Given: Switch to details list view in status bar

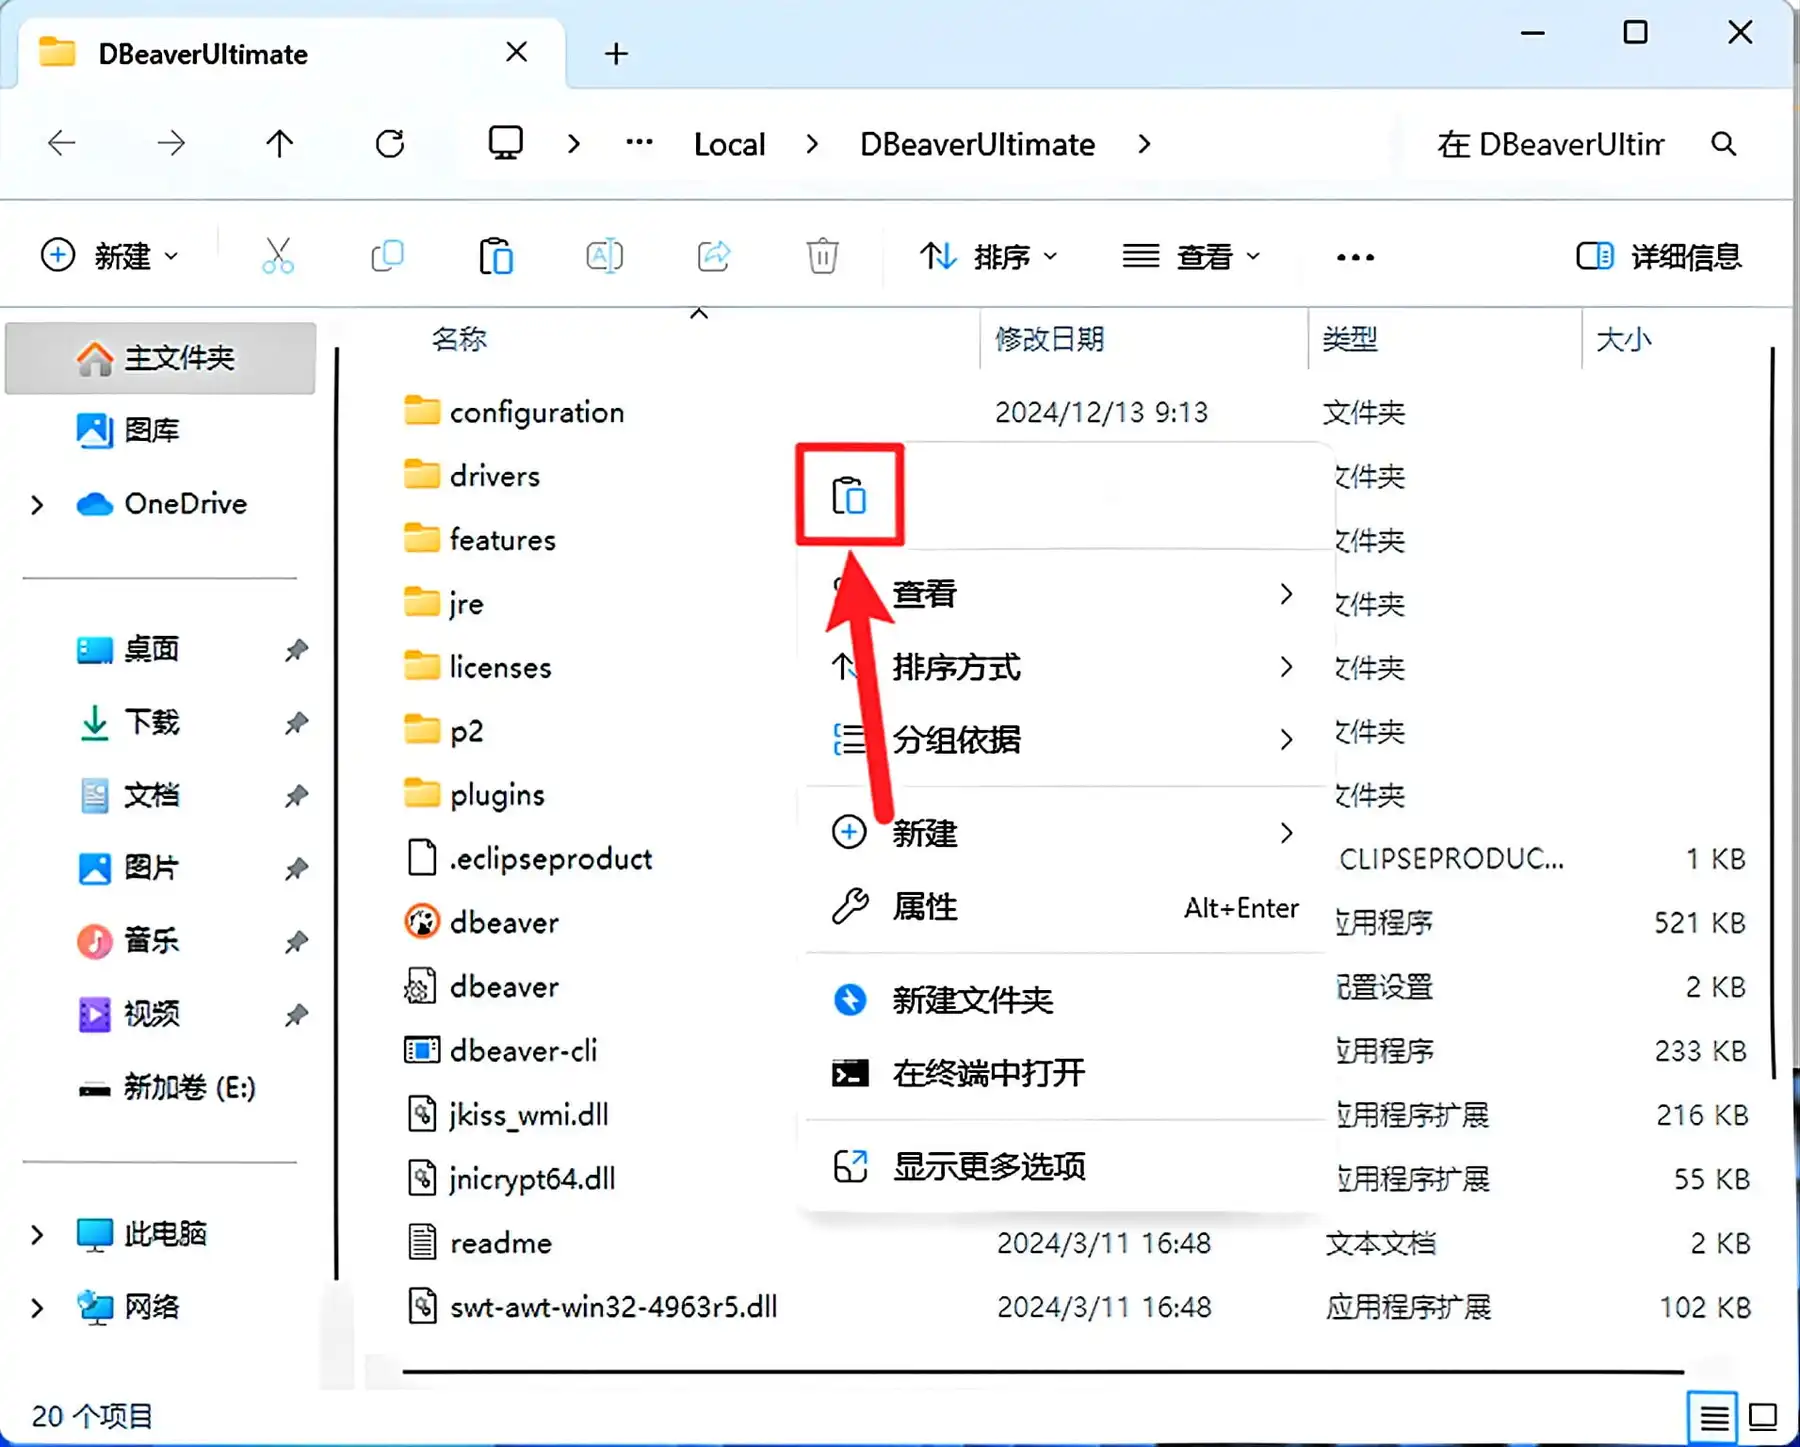Looking at the screenshot, I should 1713,1417.
